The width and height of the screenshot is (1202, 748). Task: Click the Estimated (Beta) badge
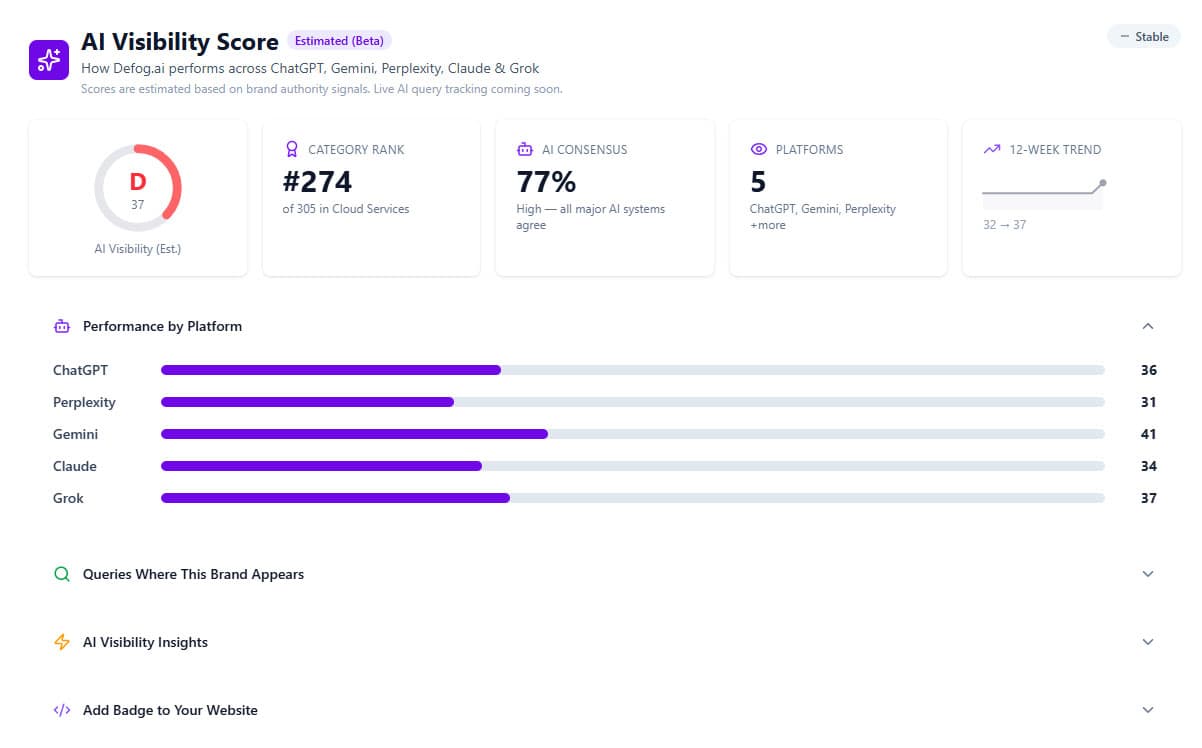pyautogui.click(x=339, y=41)
